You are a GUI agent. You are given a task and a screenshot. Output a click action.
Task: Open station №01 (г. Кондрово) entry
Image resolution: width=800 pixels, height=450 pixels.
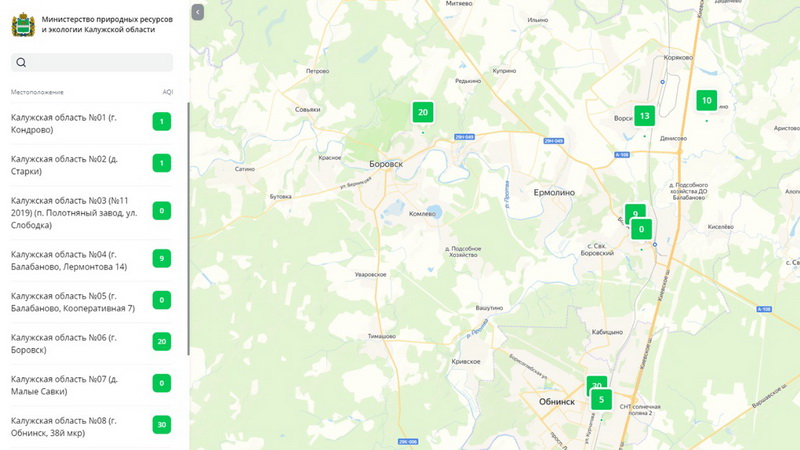pos(92,123)
